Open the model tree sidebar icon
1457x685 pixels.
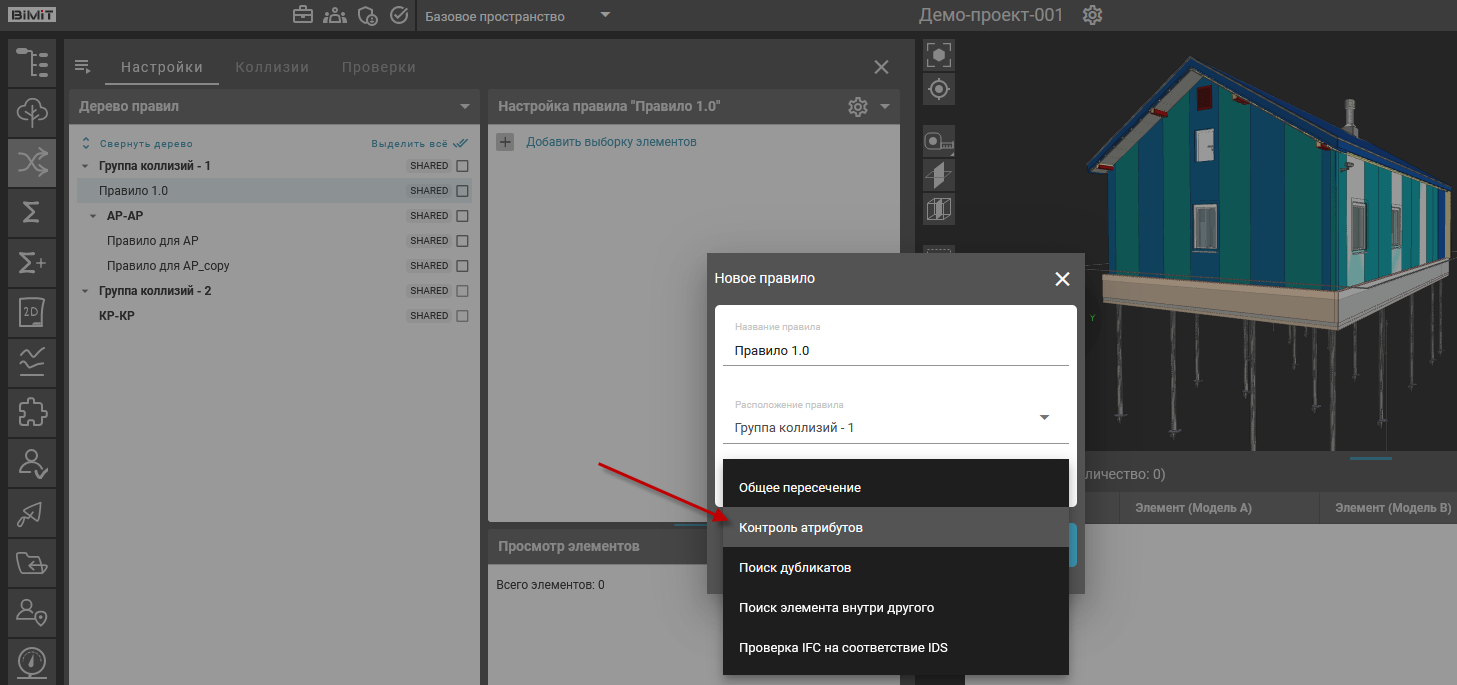(32, 62)
